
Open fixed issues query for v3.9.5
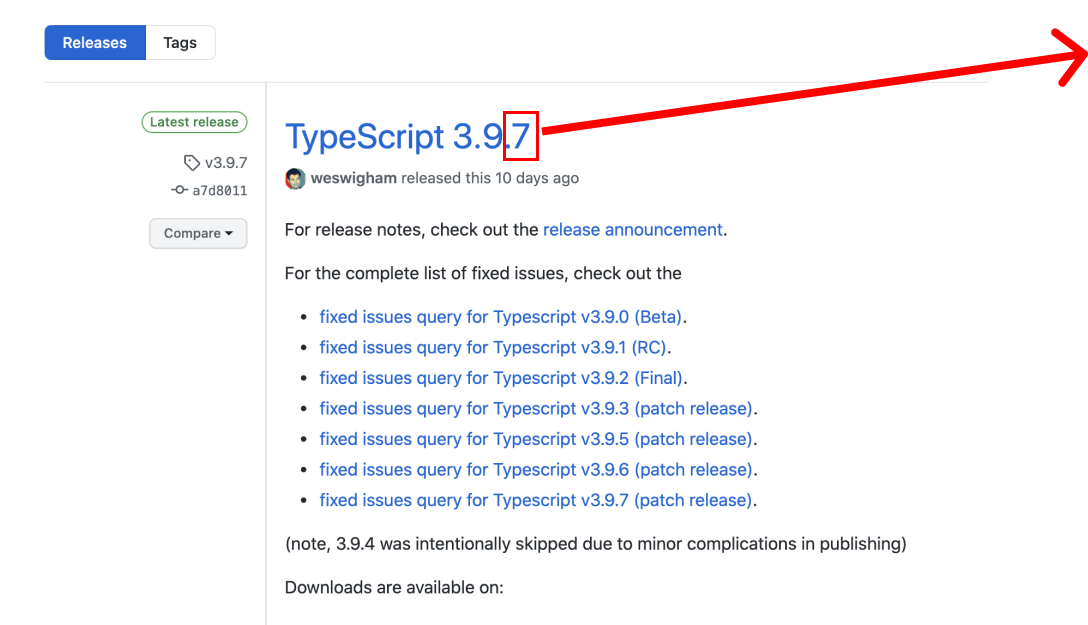pyautogui.click(x=536, y=439)
